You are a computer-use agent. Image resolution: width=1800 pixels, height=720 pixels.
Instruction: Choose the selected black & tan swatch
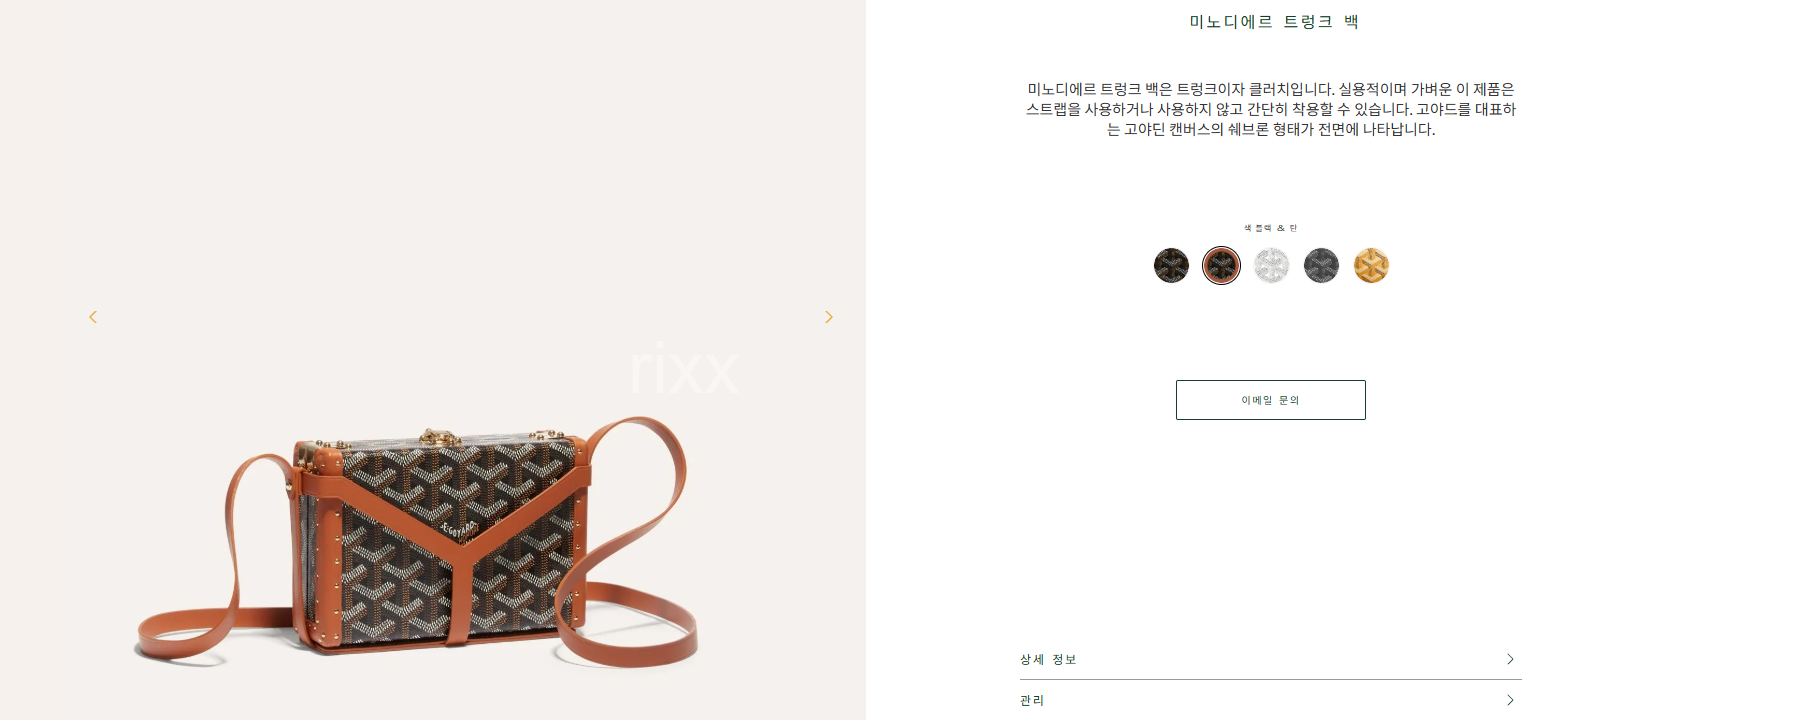[1221, 266]
